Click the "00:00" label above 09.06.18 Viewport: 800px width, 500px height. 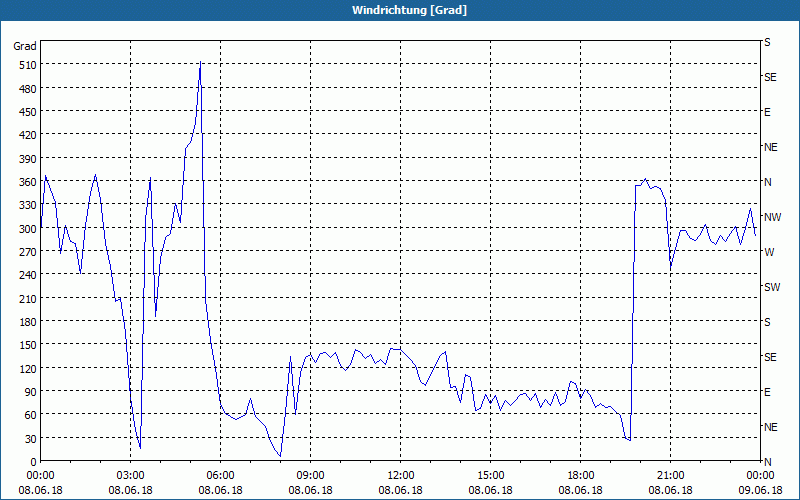[760, 476]
